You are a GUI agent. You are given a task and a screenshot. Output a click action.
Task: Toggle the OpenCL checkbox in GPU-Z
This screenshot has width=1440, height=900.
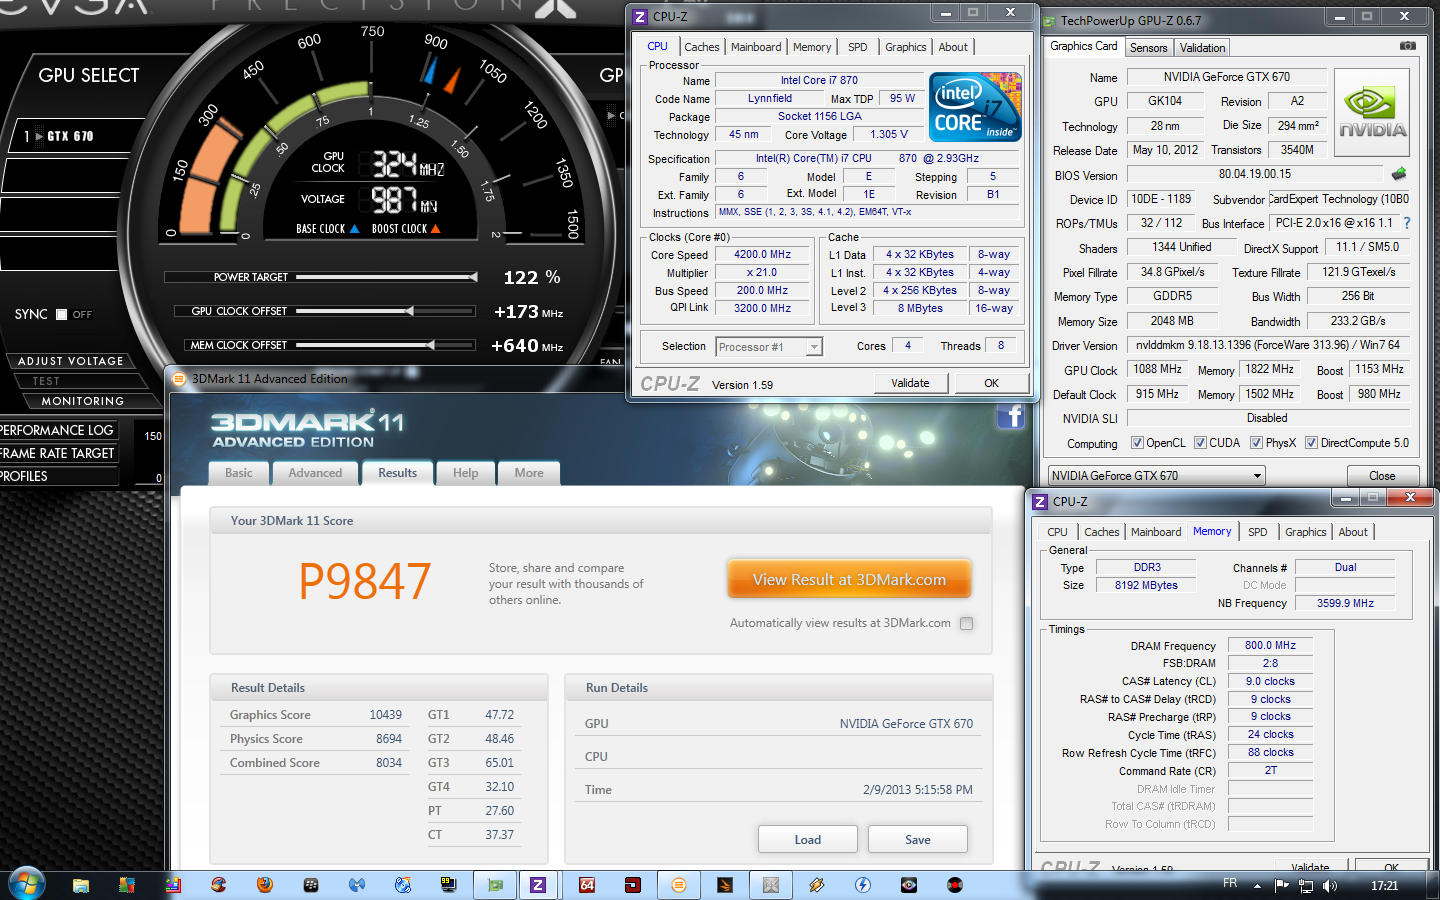point(1137,443)
